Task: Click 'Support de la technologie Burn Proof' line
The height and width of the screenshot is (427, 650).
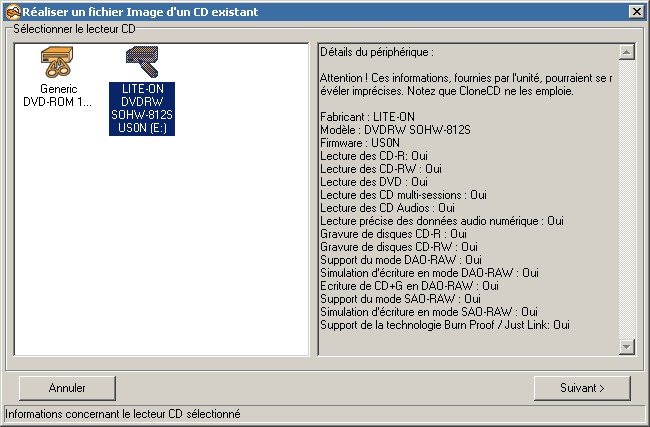Action: tap(445, 325)
